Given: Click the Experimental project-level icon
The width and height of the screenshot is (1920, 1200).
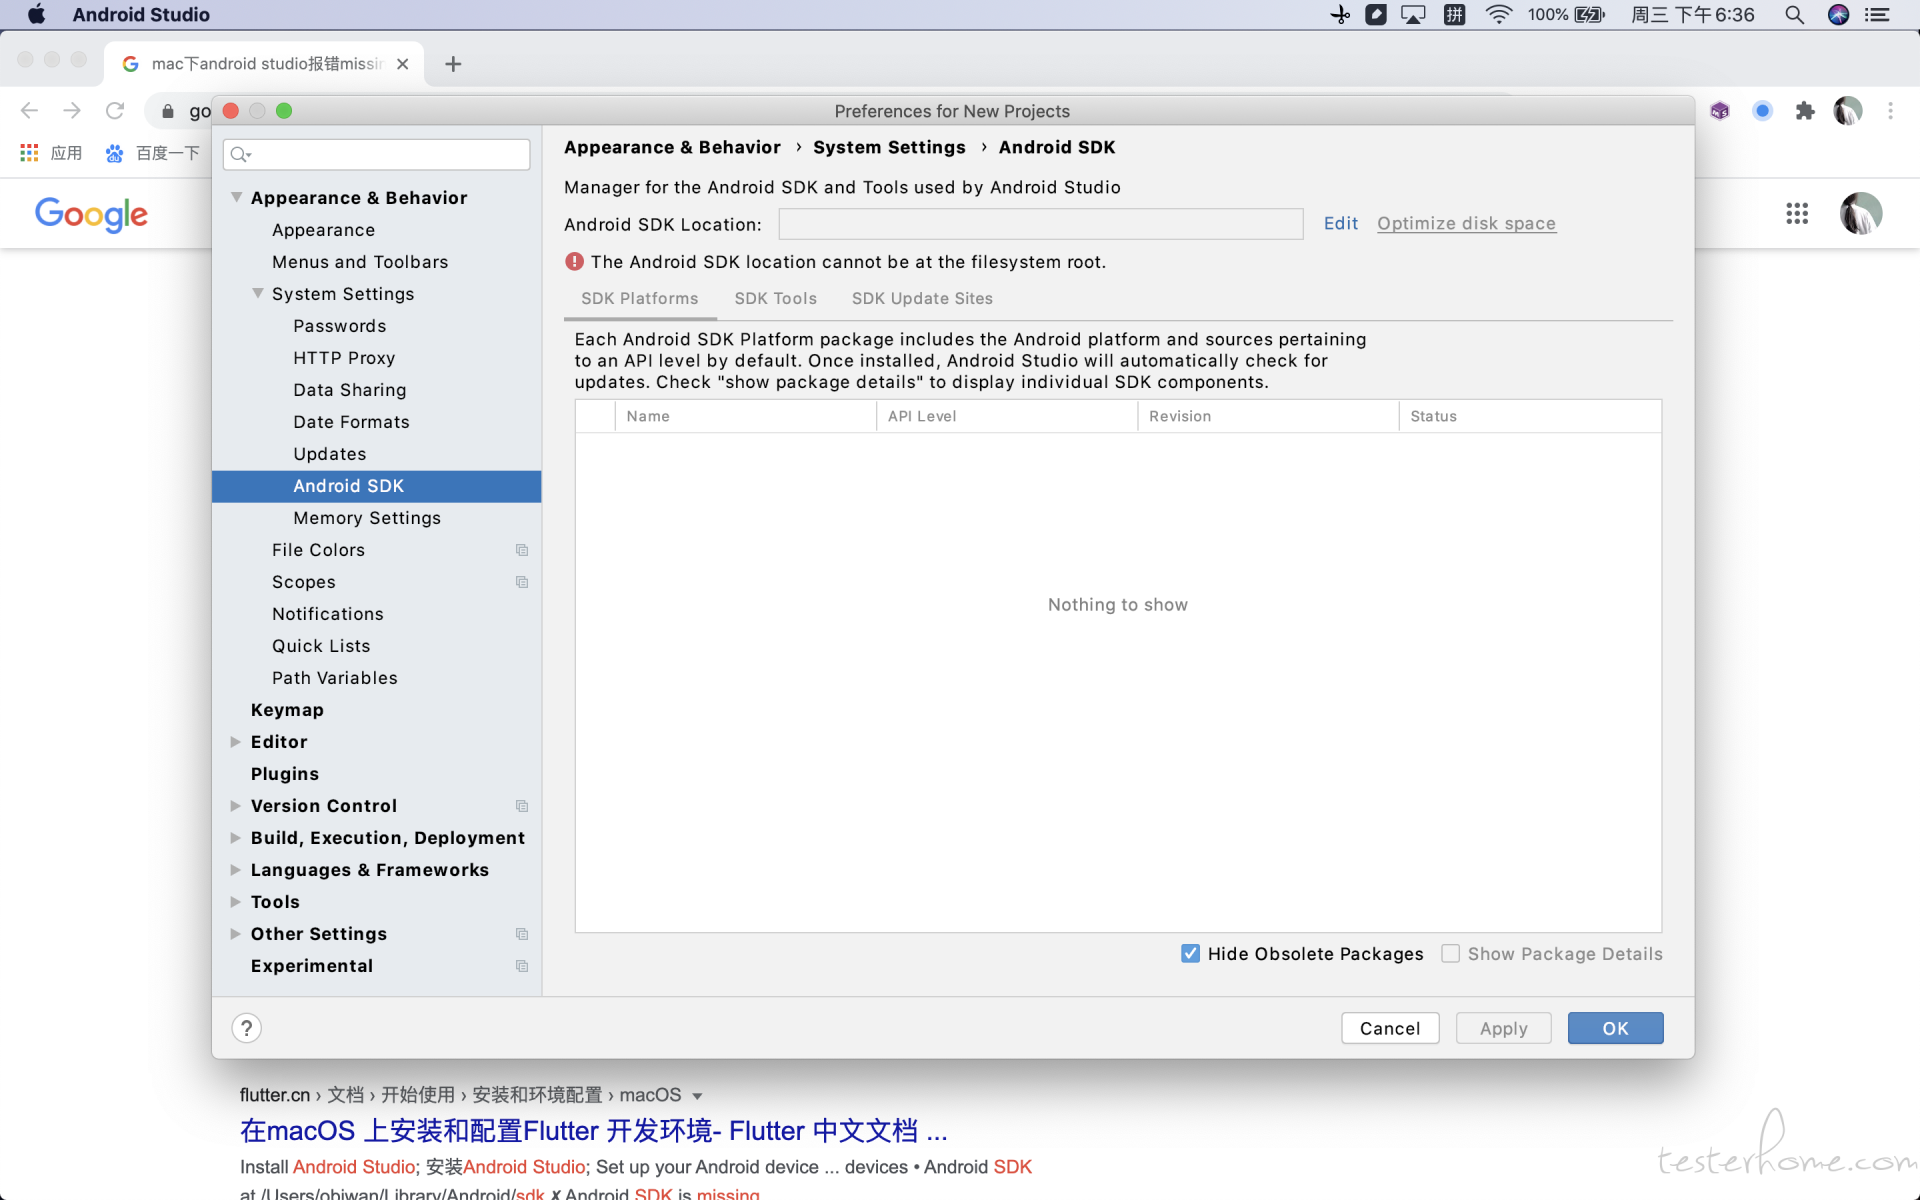Looking at the screenshot, I should pyautogui.click(x=522, y=966).
